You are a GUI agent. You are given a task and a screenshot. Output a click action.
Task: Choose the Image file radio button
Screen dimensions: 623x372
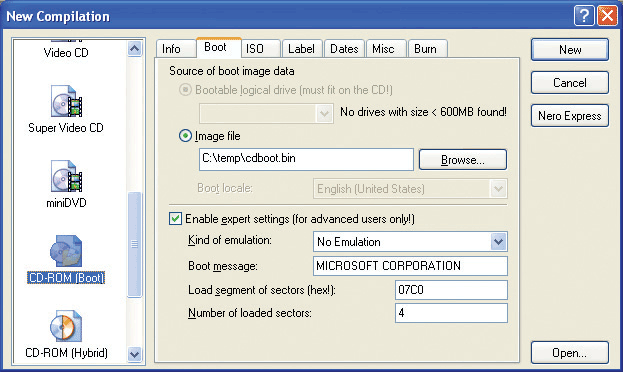(x=185, y=136)
